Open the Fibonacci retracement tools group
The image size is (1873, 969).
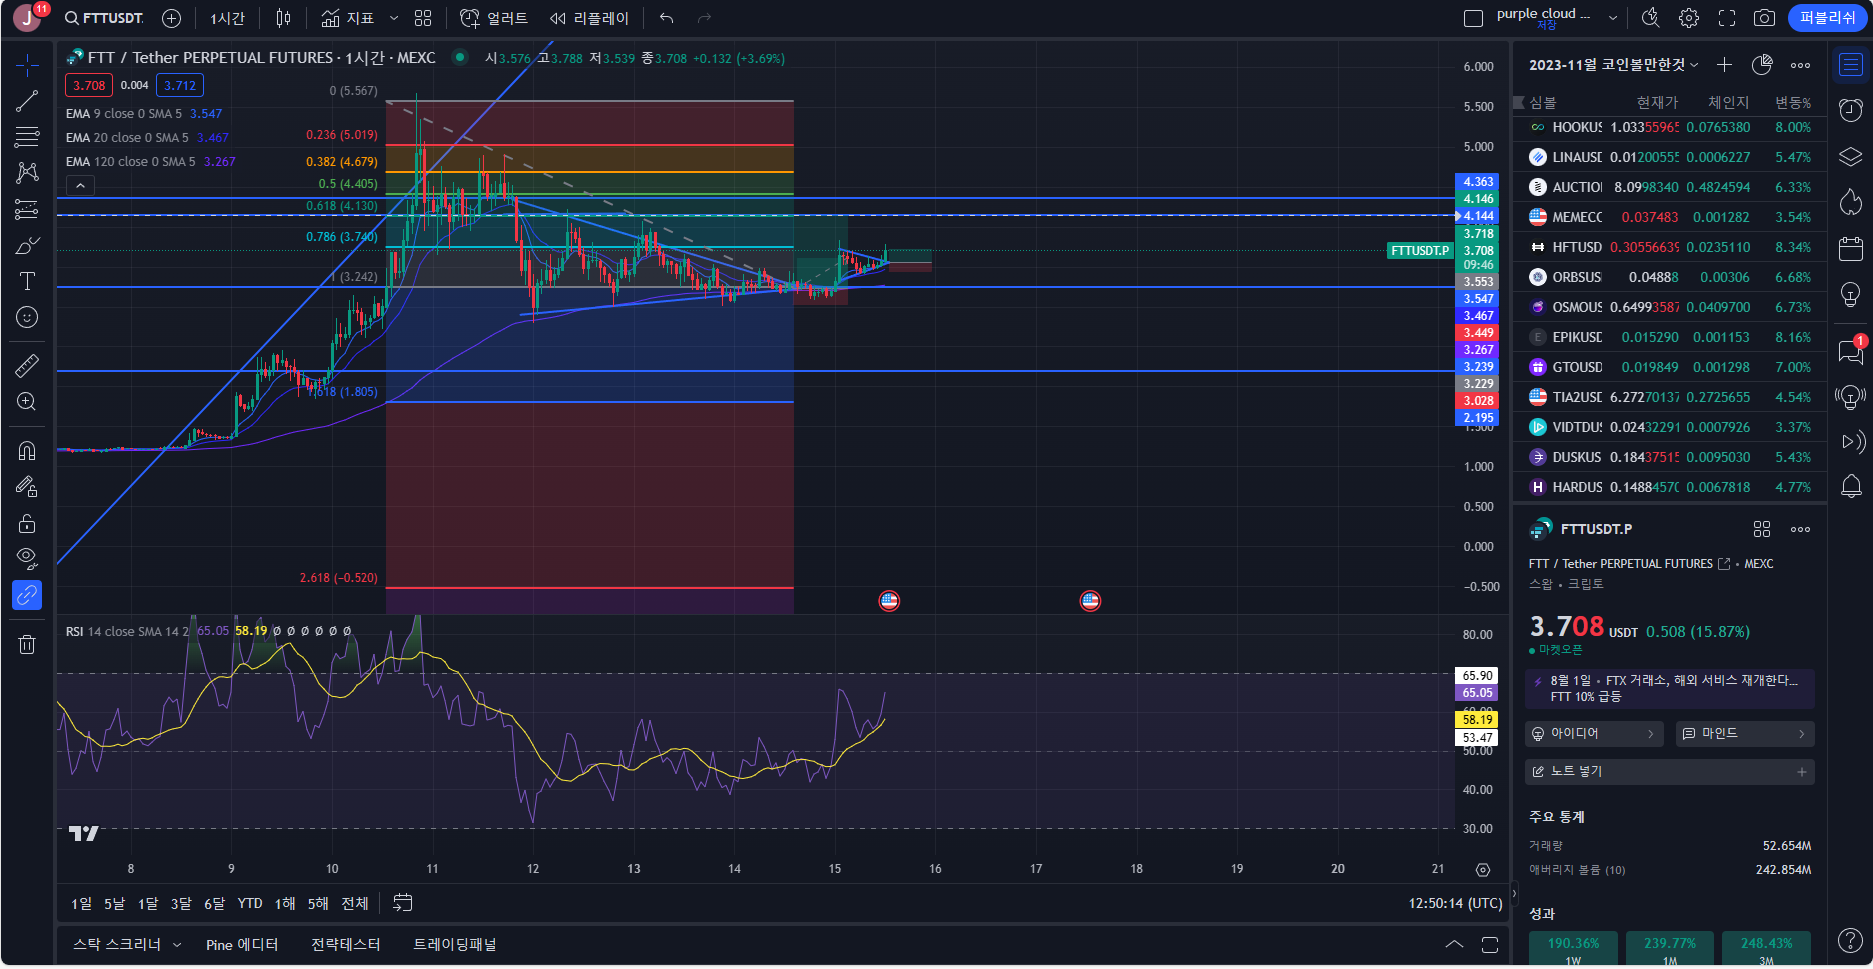coord(27,137)
